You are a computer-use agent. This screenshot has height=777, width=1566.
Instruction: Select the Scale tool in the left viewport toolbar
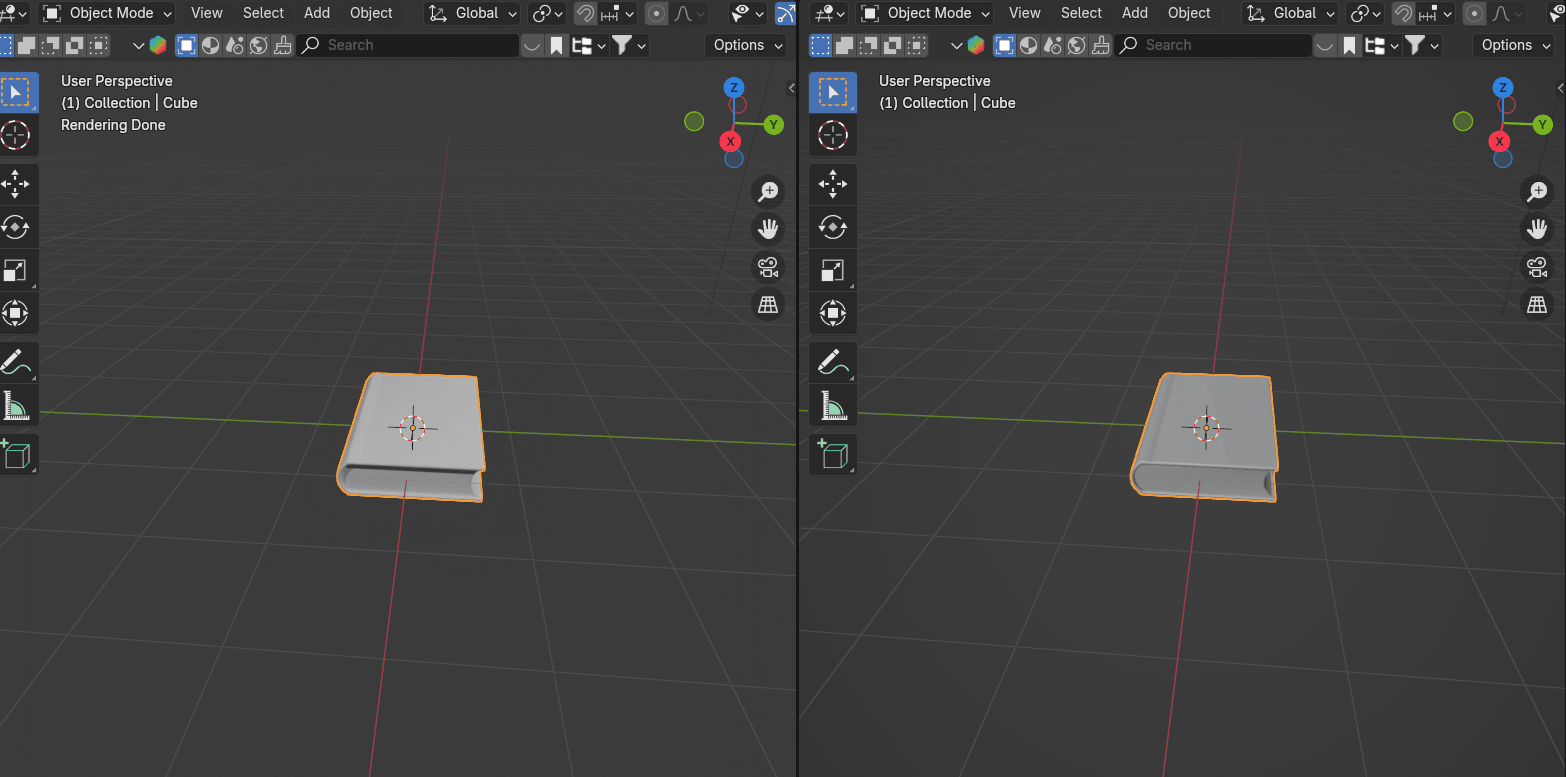[16, 270]
